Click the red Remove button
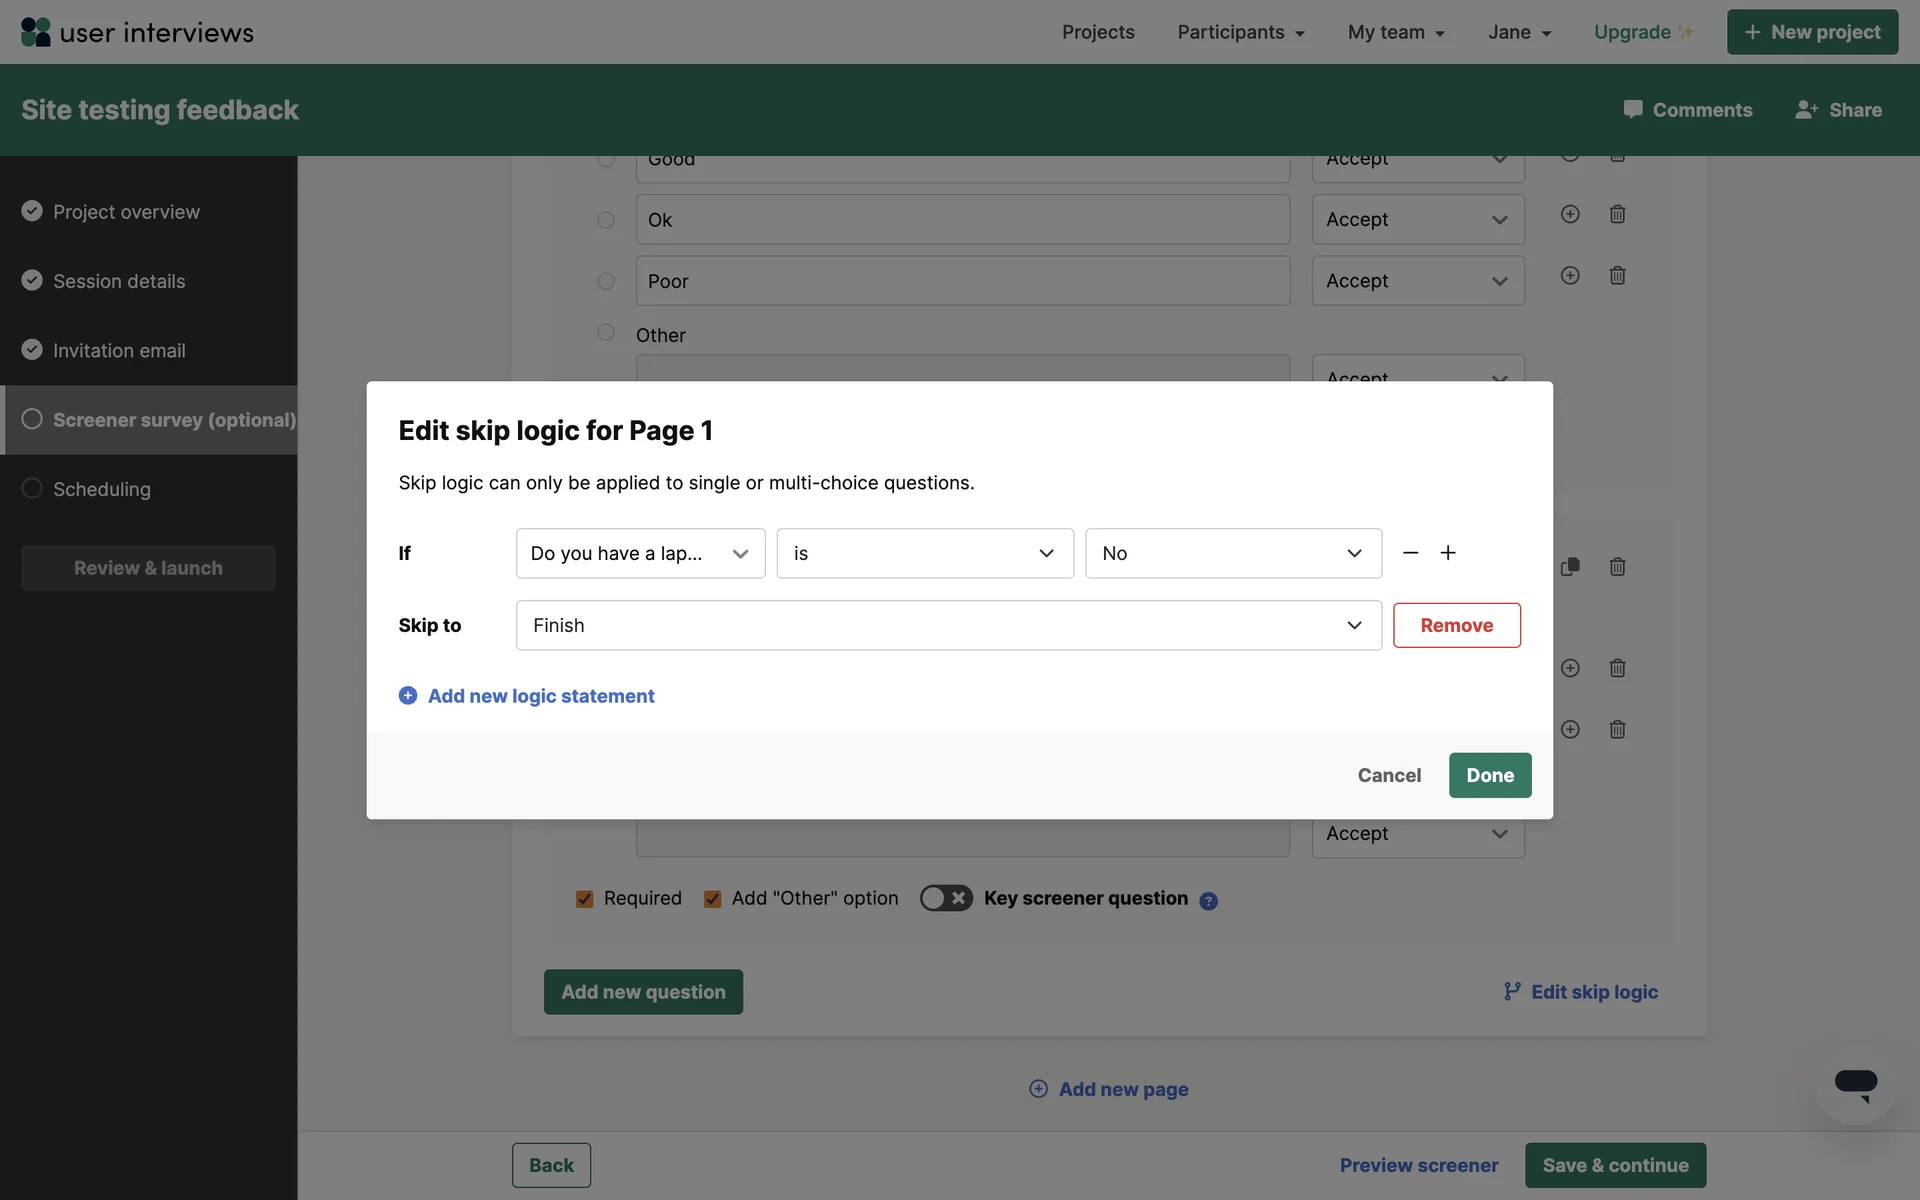This screenshot has height=1200, width=1920. (1456, 625)
